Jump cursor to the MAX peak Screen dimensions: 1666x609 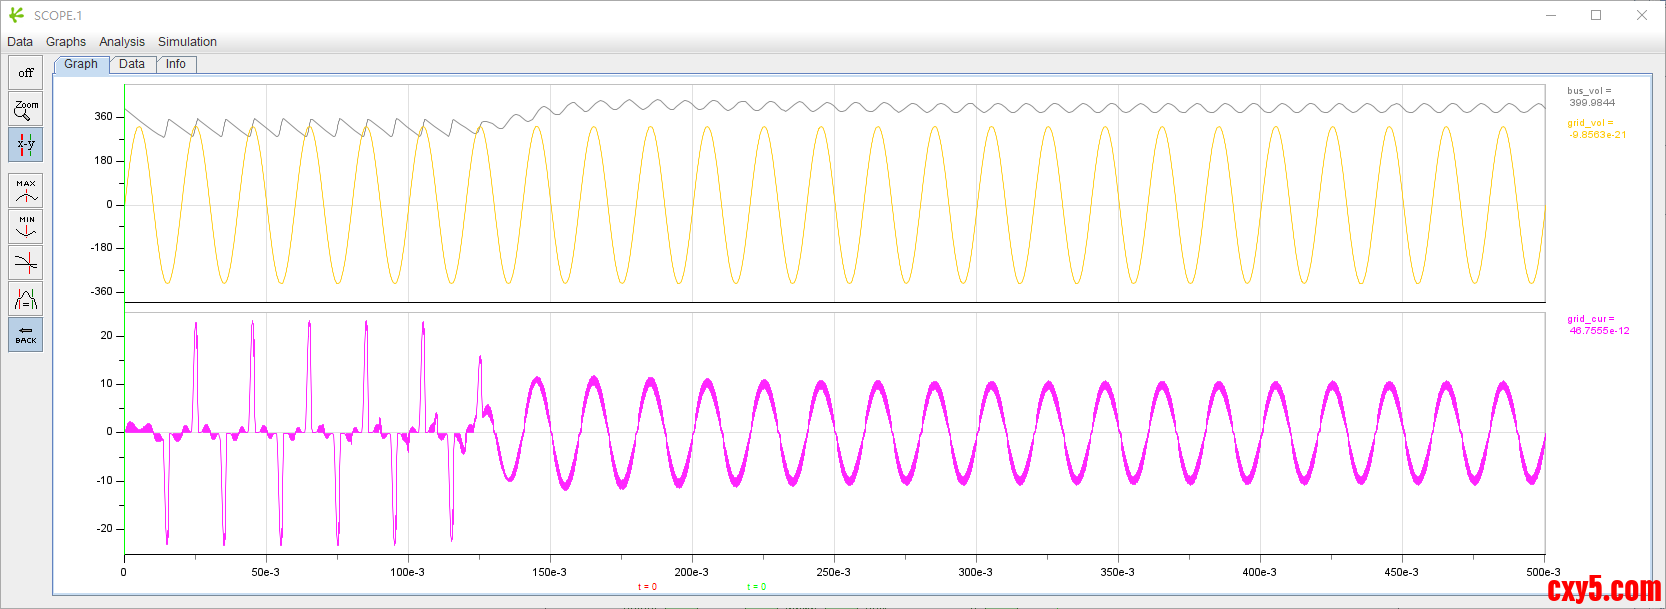[x=26, y=190]
